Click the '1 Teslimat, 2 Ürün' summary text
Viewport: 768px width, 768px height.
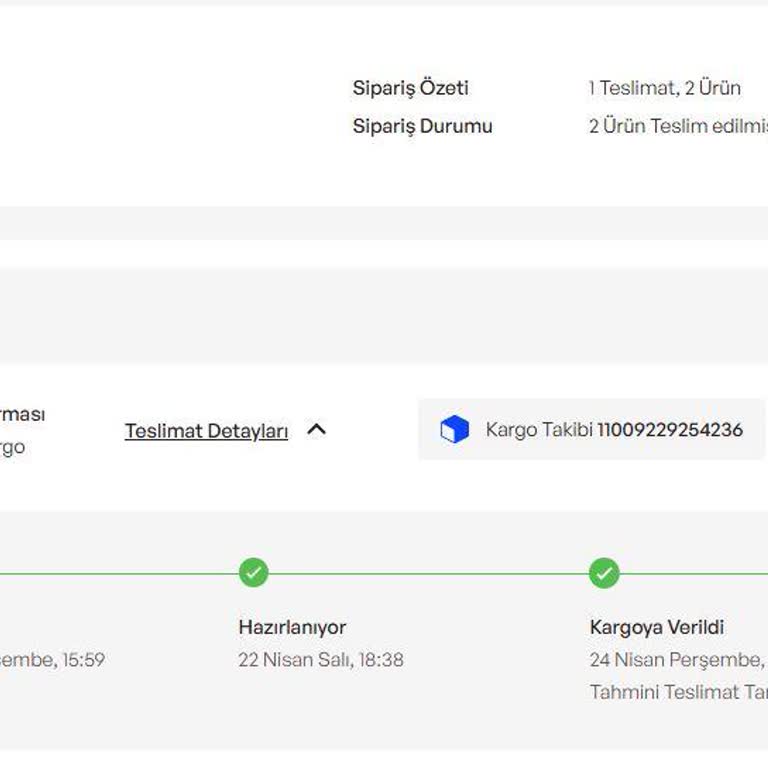[x=665, y=88]
